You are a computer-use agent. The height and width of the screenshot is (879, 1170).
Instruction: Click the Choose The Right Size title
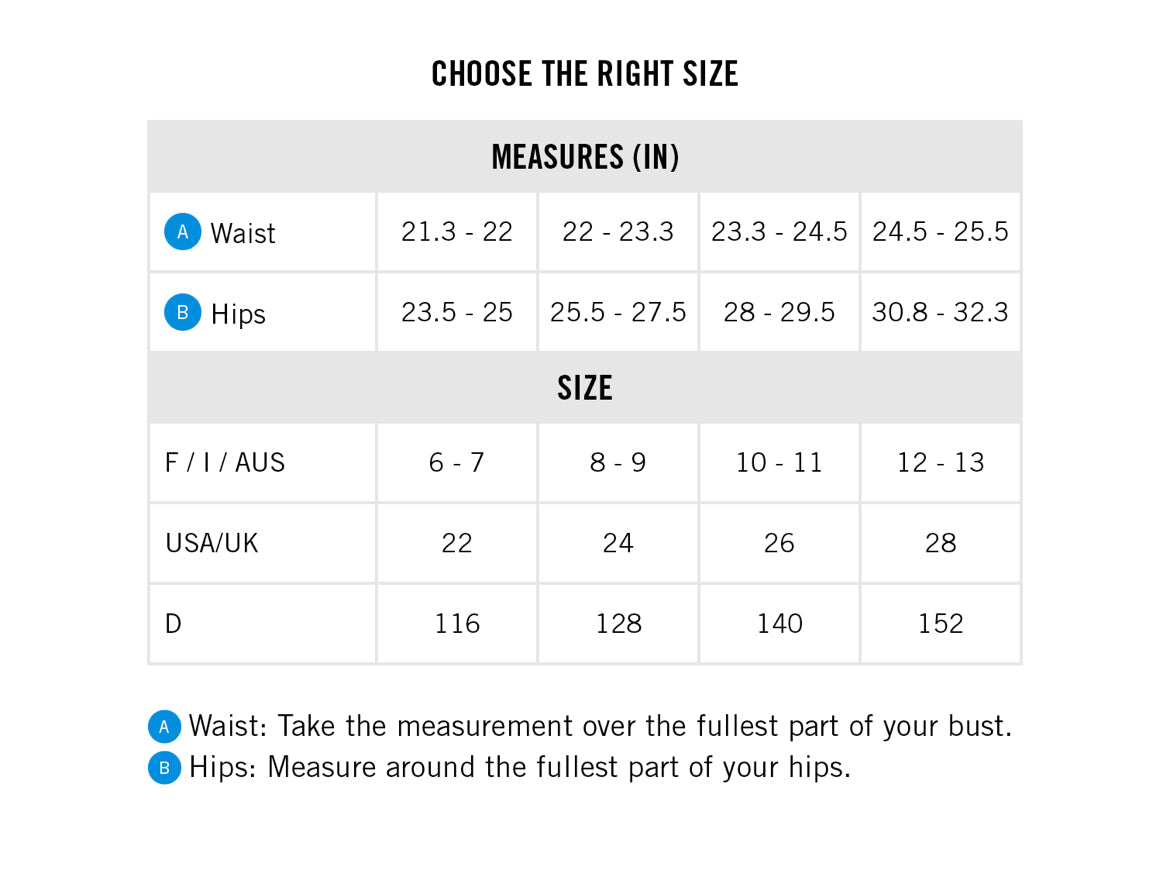click(585, 74)
